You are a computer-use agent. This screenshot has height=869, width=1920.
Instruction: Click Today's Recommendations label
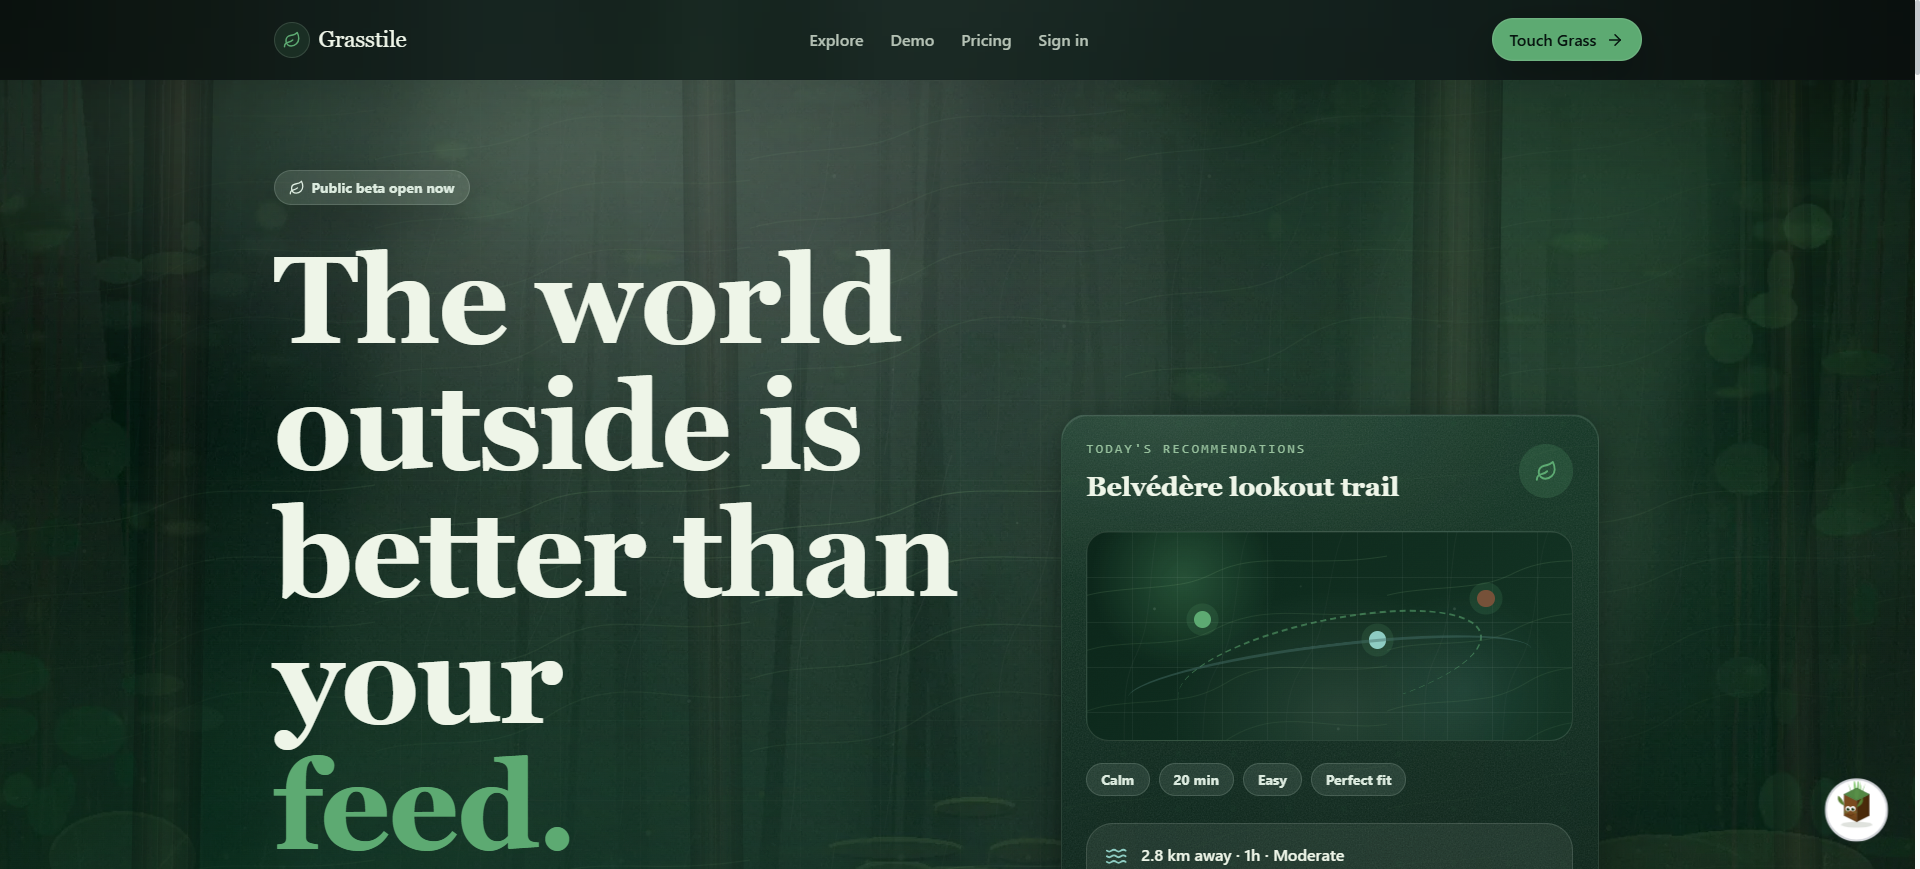pos(1195,449)
